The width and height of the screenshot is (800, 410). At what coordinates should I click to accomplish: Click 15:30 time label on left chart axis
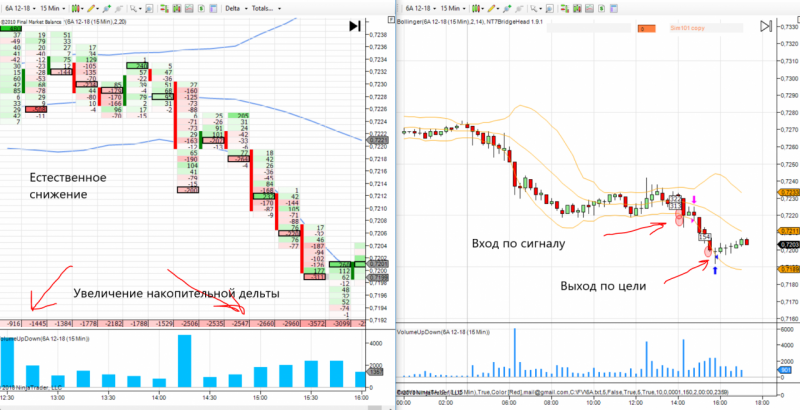point(311,397)
